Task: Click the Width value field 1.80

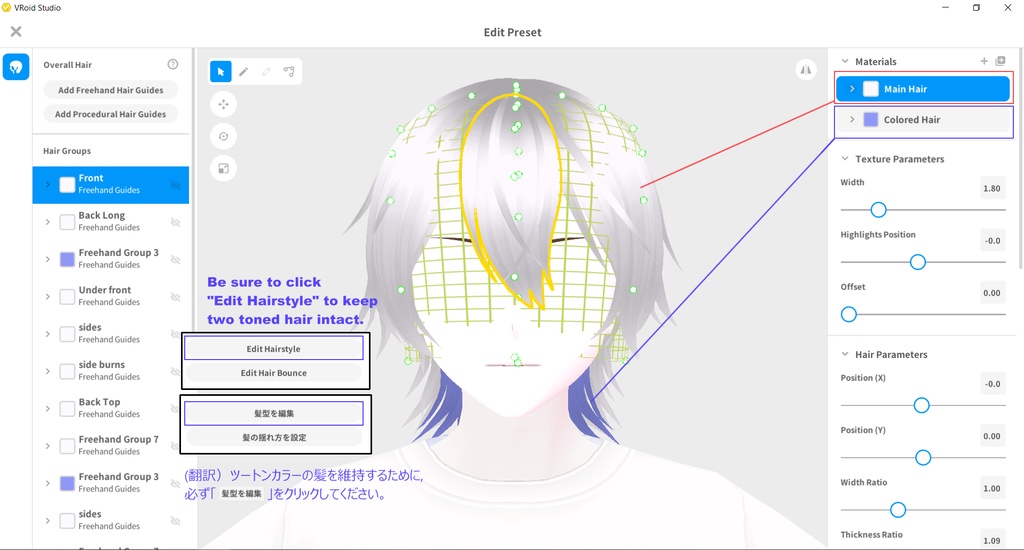Action: (992, 188)
